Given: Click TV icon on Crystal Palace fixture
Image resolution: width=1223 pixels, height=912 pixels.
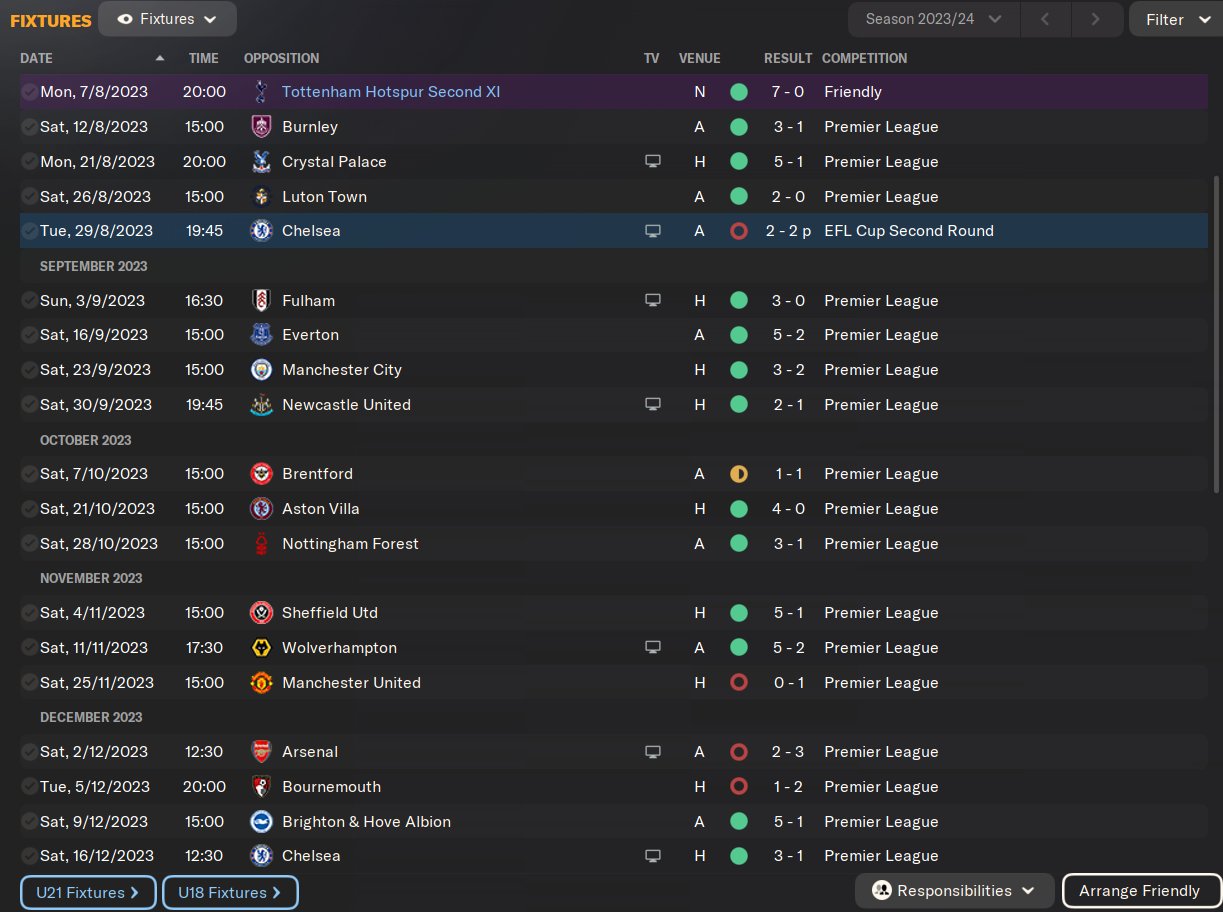Looking at the screenshot, I should 653,162.
